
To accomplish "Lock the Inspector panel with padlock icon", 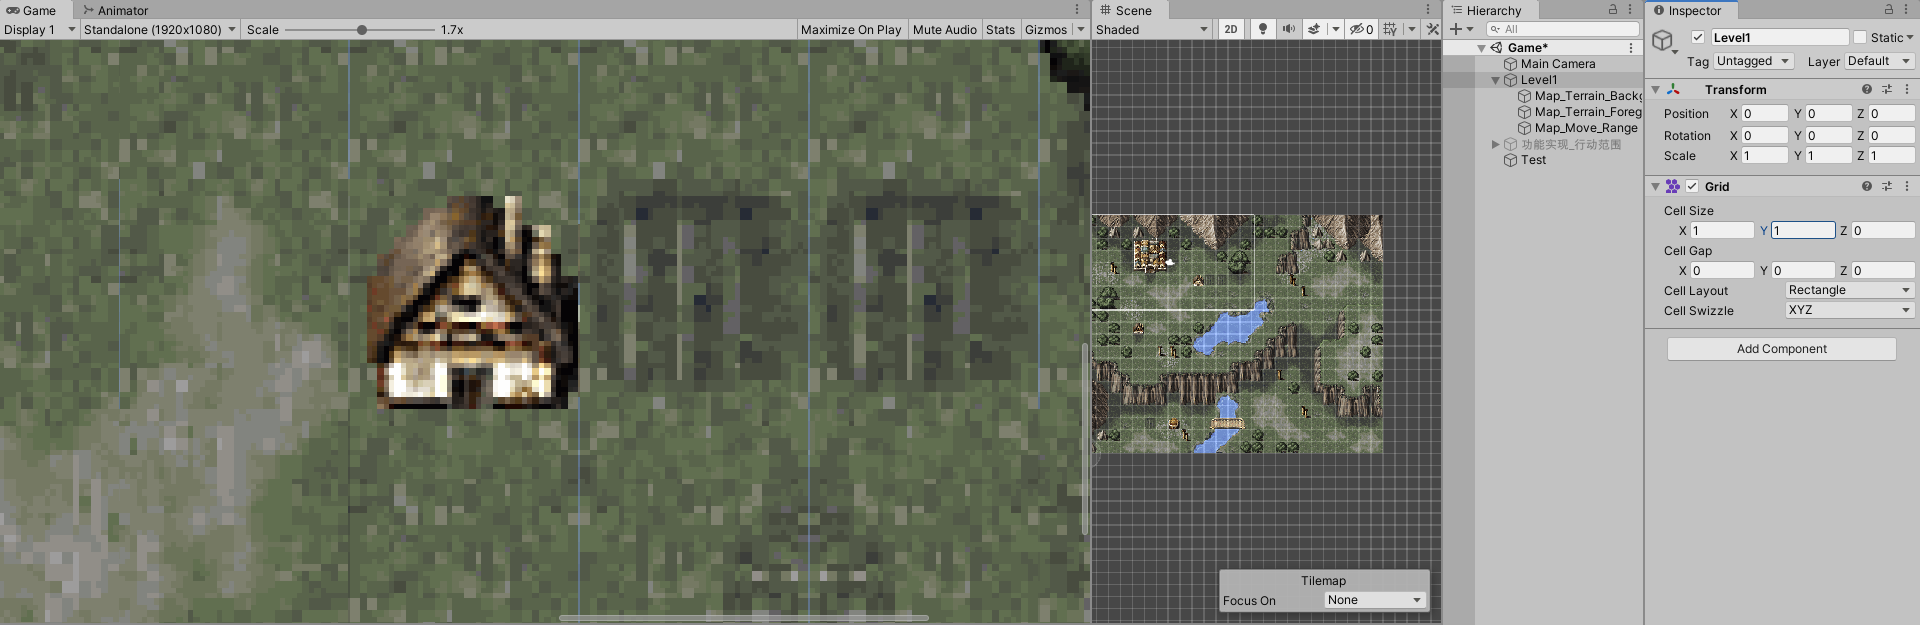I will click(x=1889, y=9).
